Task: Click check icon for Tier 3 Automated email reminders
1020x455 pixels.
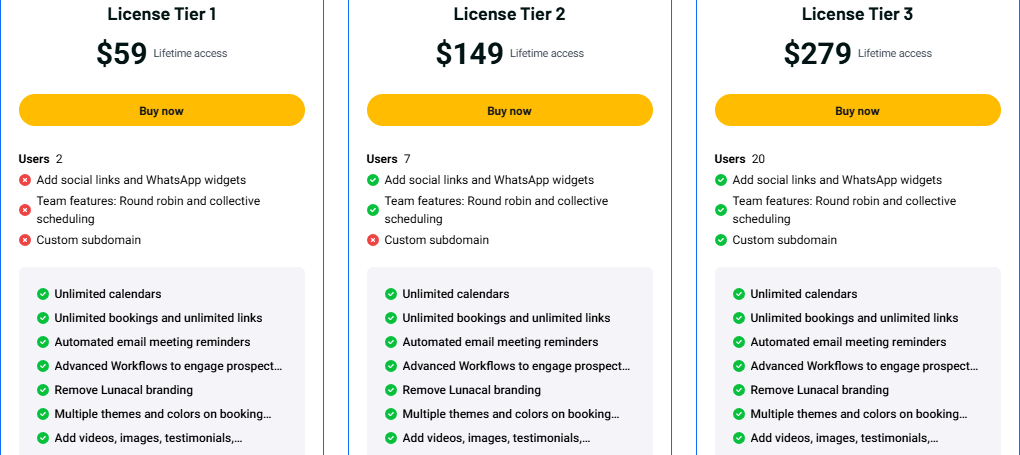Action: click(x=739, y=342)
